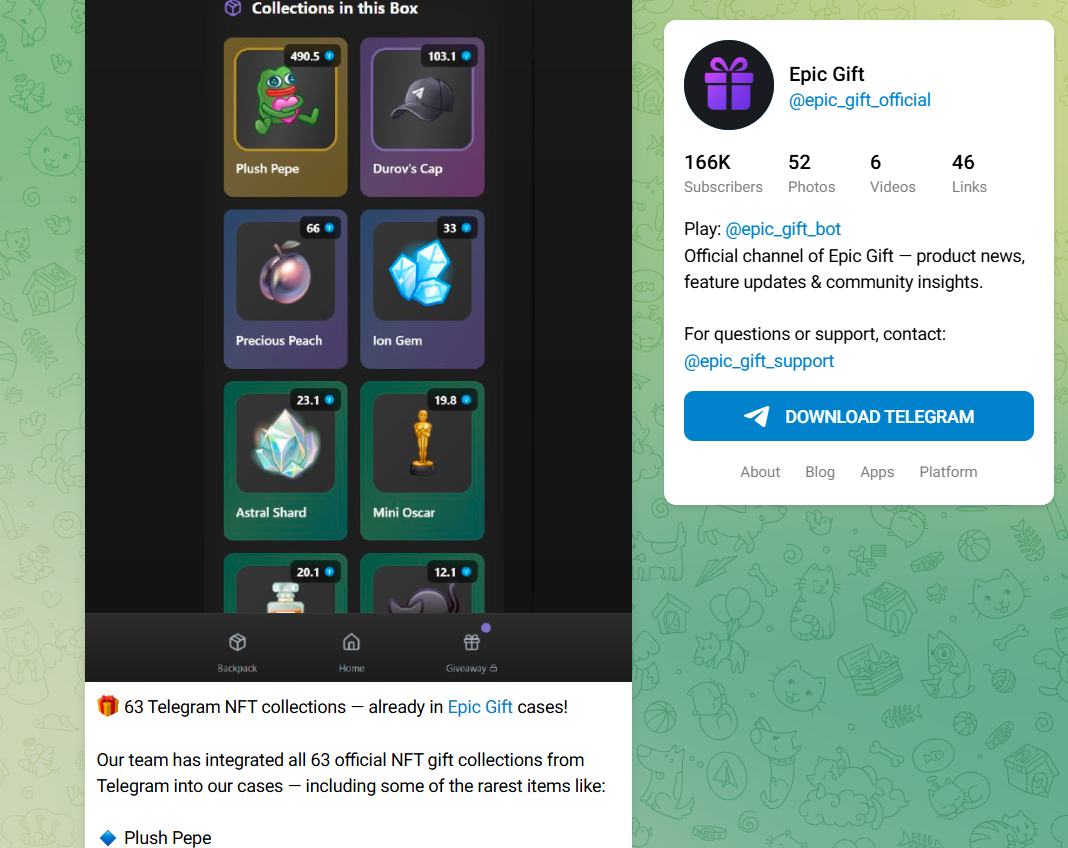The height and width of the screenshot is (848, 1068).
Task: View the 6 Videos counter
Action: click(x=892, y=174)
